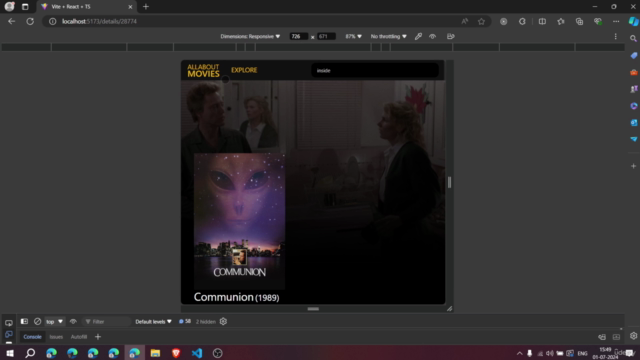Screen dimensions: 640x360
Task: Open the No throttling dropdown
Action: point(389,36)
